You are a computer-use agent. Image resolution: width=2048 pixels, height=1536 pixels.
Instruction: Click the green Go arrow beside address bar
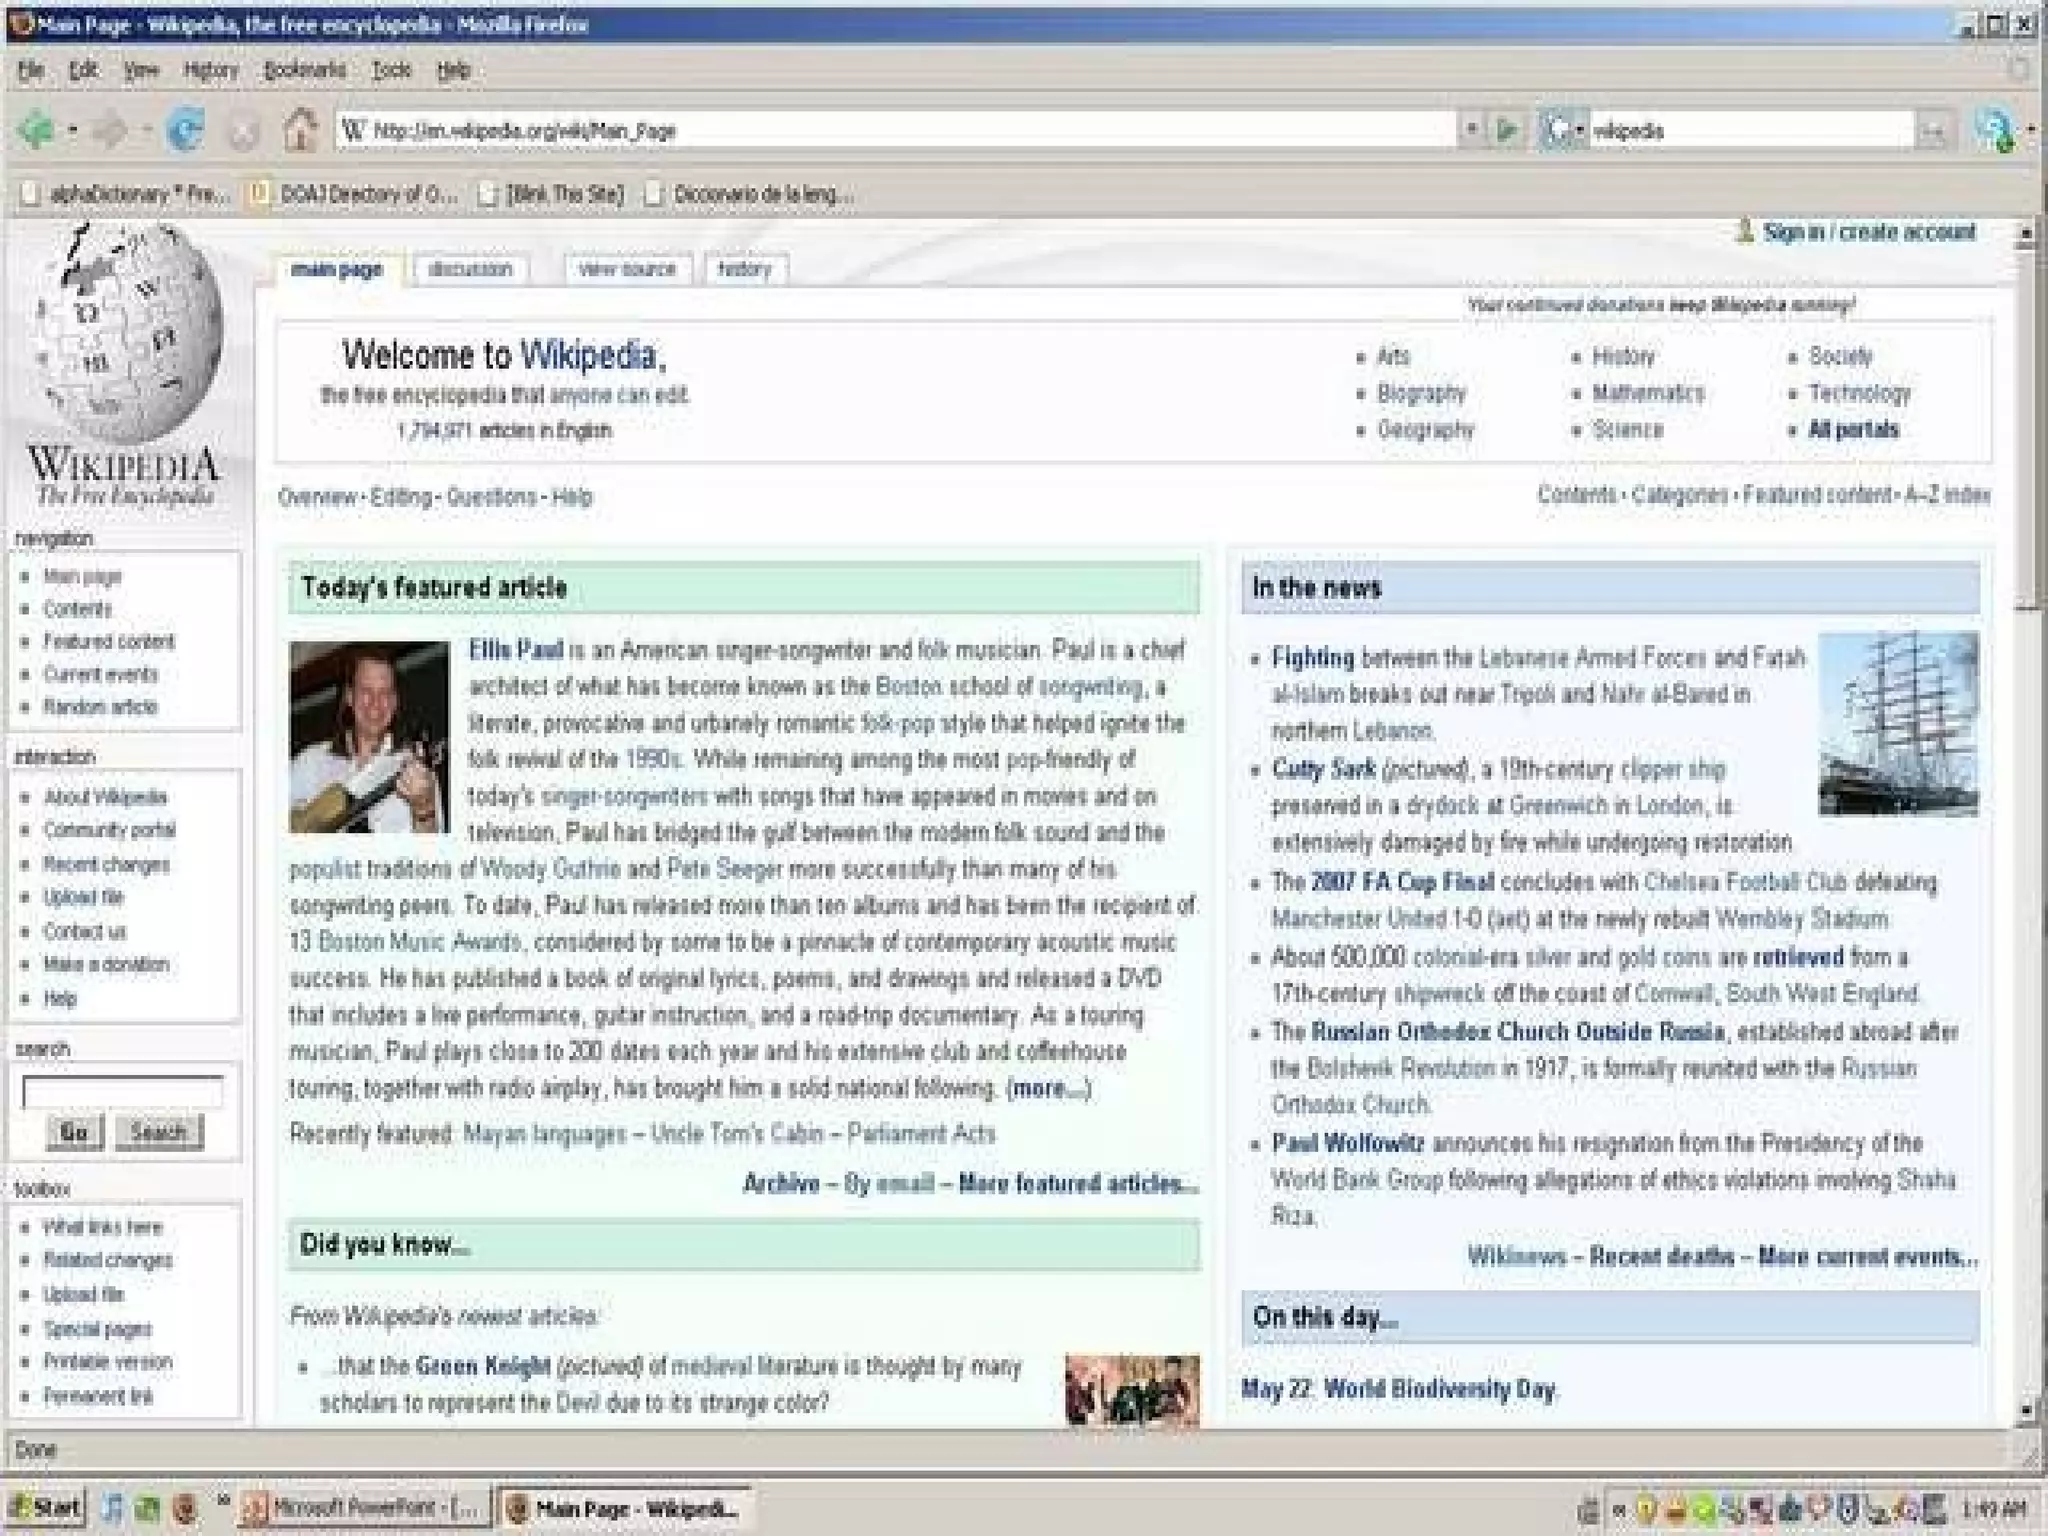[1506, 130]
